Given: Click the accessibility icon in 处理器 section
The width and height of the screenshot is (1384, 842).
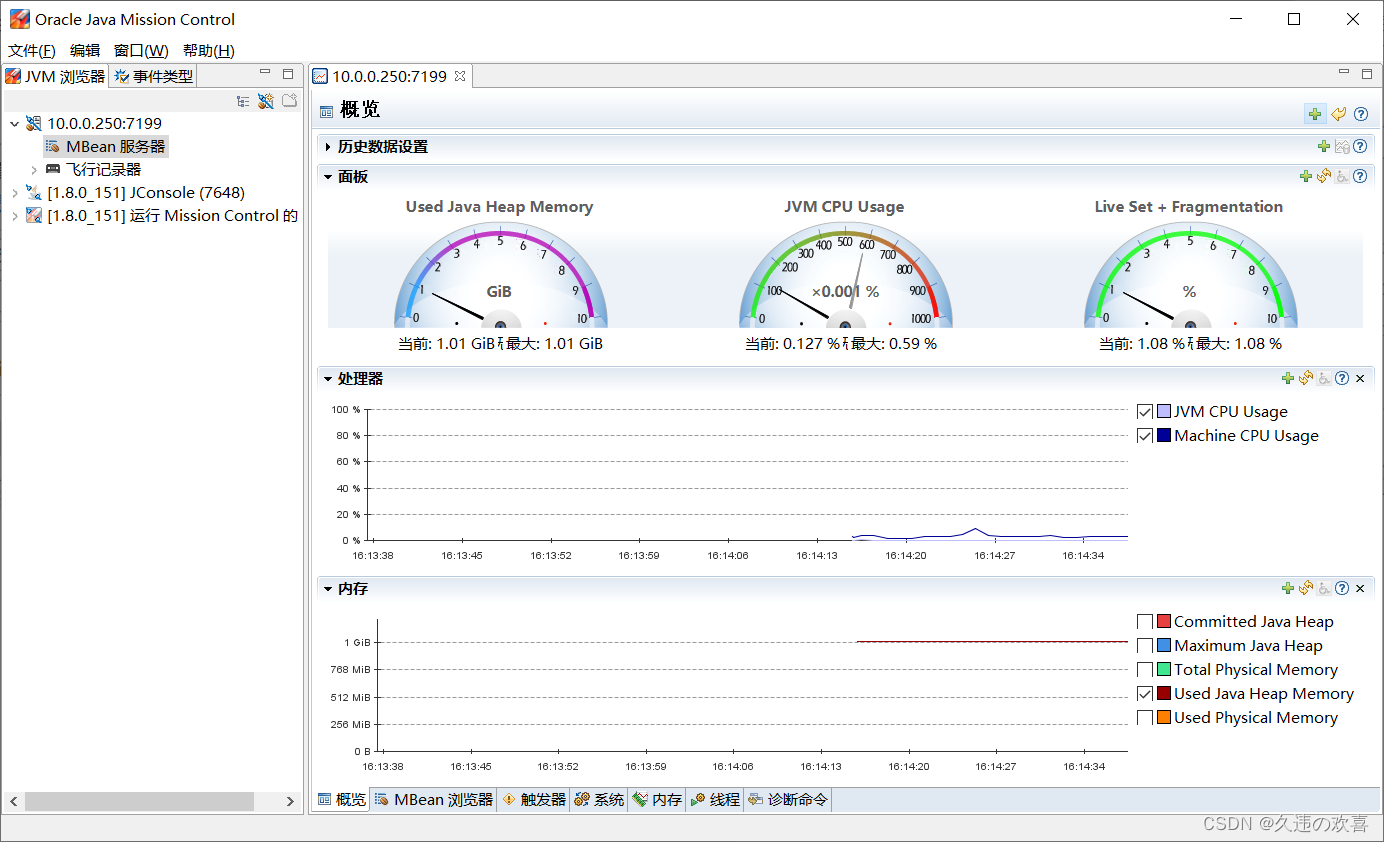Looking at the screenshot, I should coord(1324,378).
